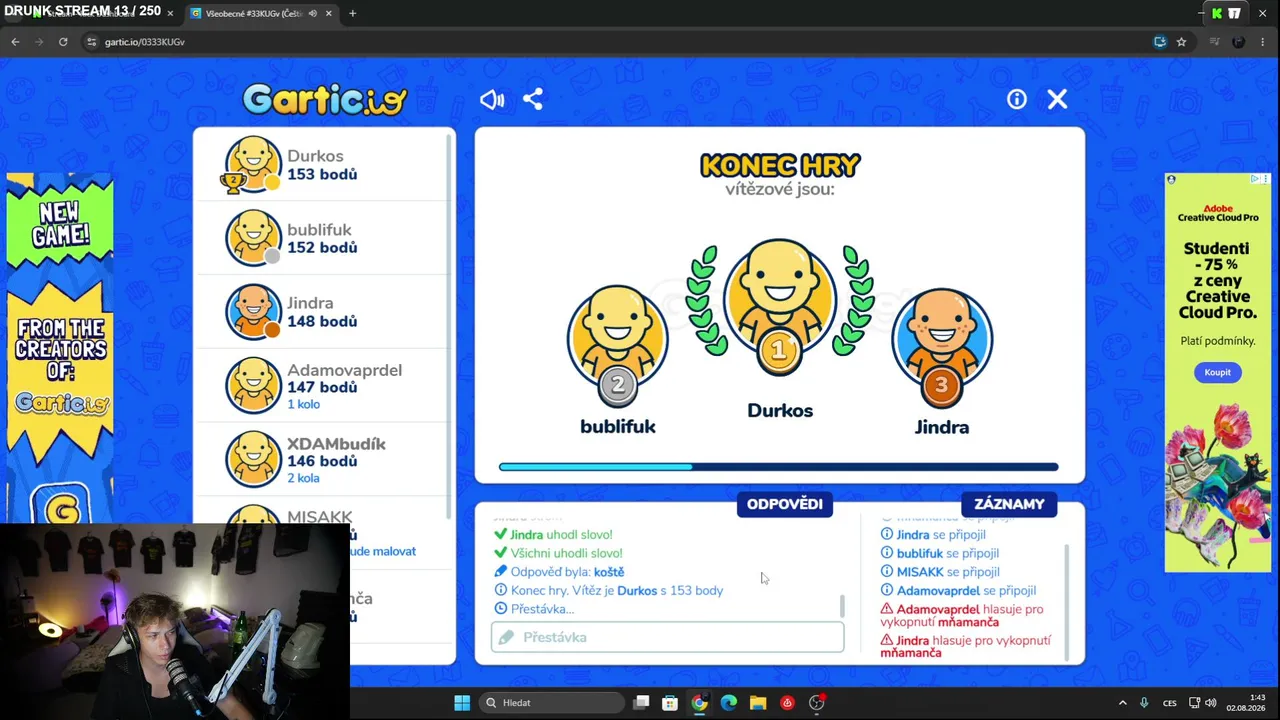Click 'MISAKK se připojil' log entry

point(940,572)
